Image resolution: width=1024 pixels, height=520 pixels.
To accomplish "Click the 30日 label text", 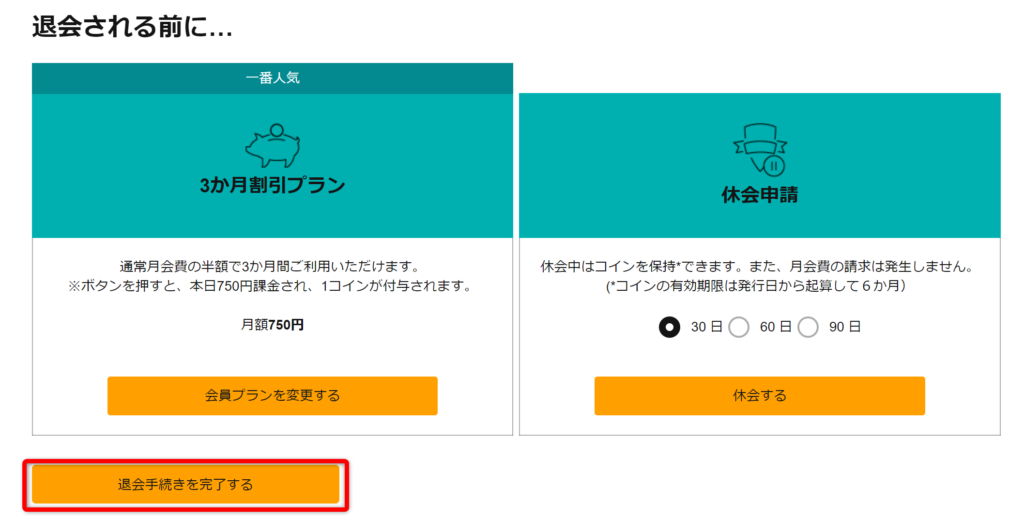I will pyautogui.click(x=707, y=327).
